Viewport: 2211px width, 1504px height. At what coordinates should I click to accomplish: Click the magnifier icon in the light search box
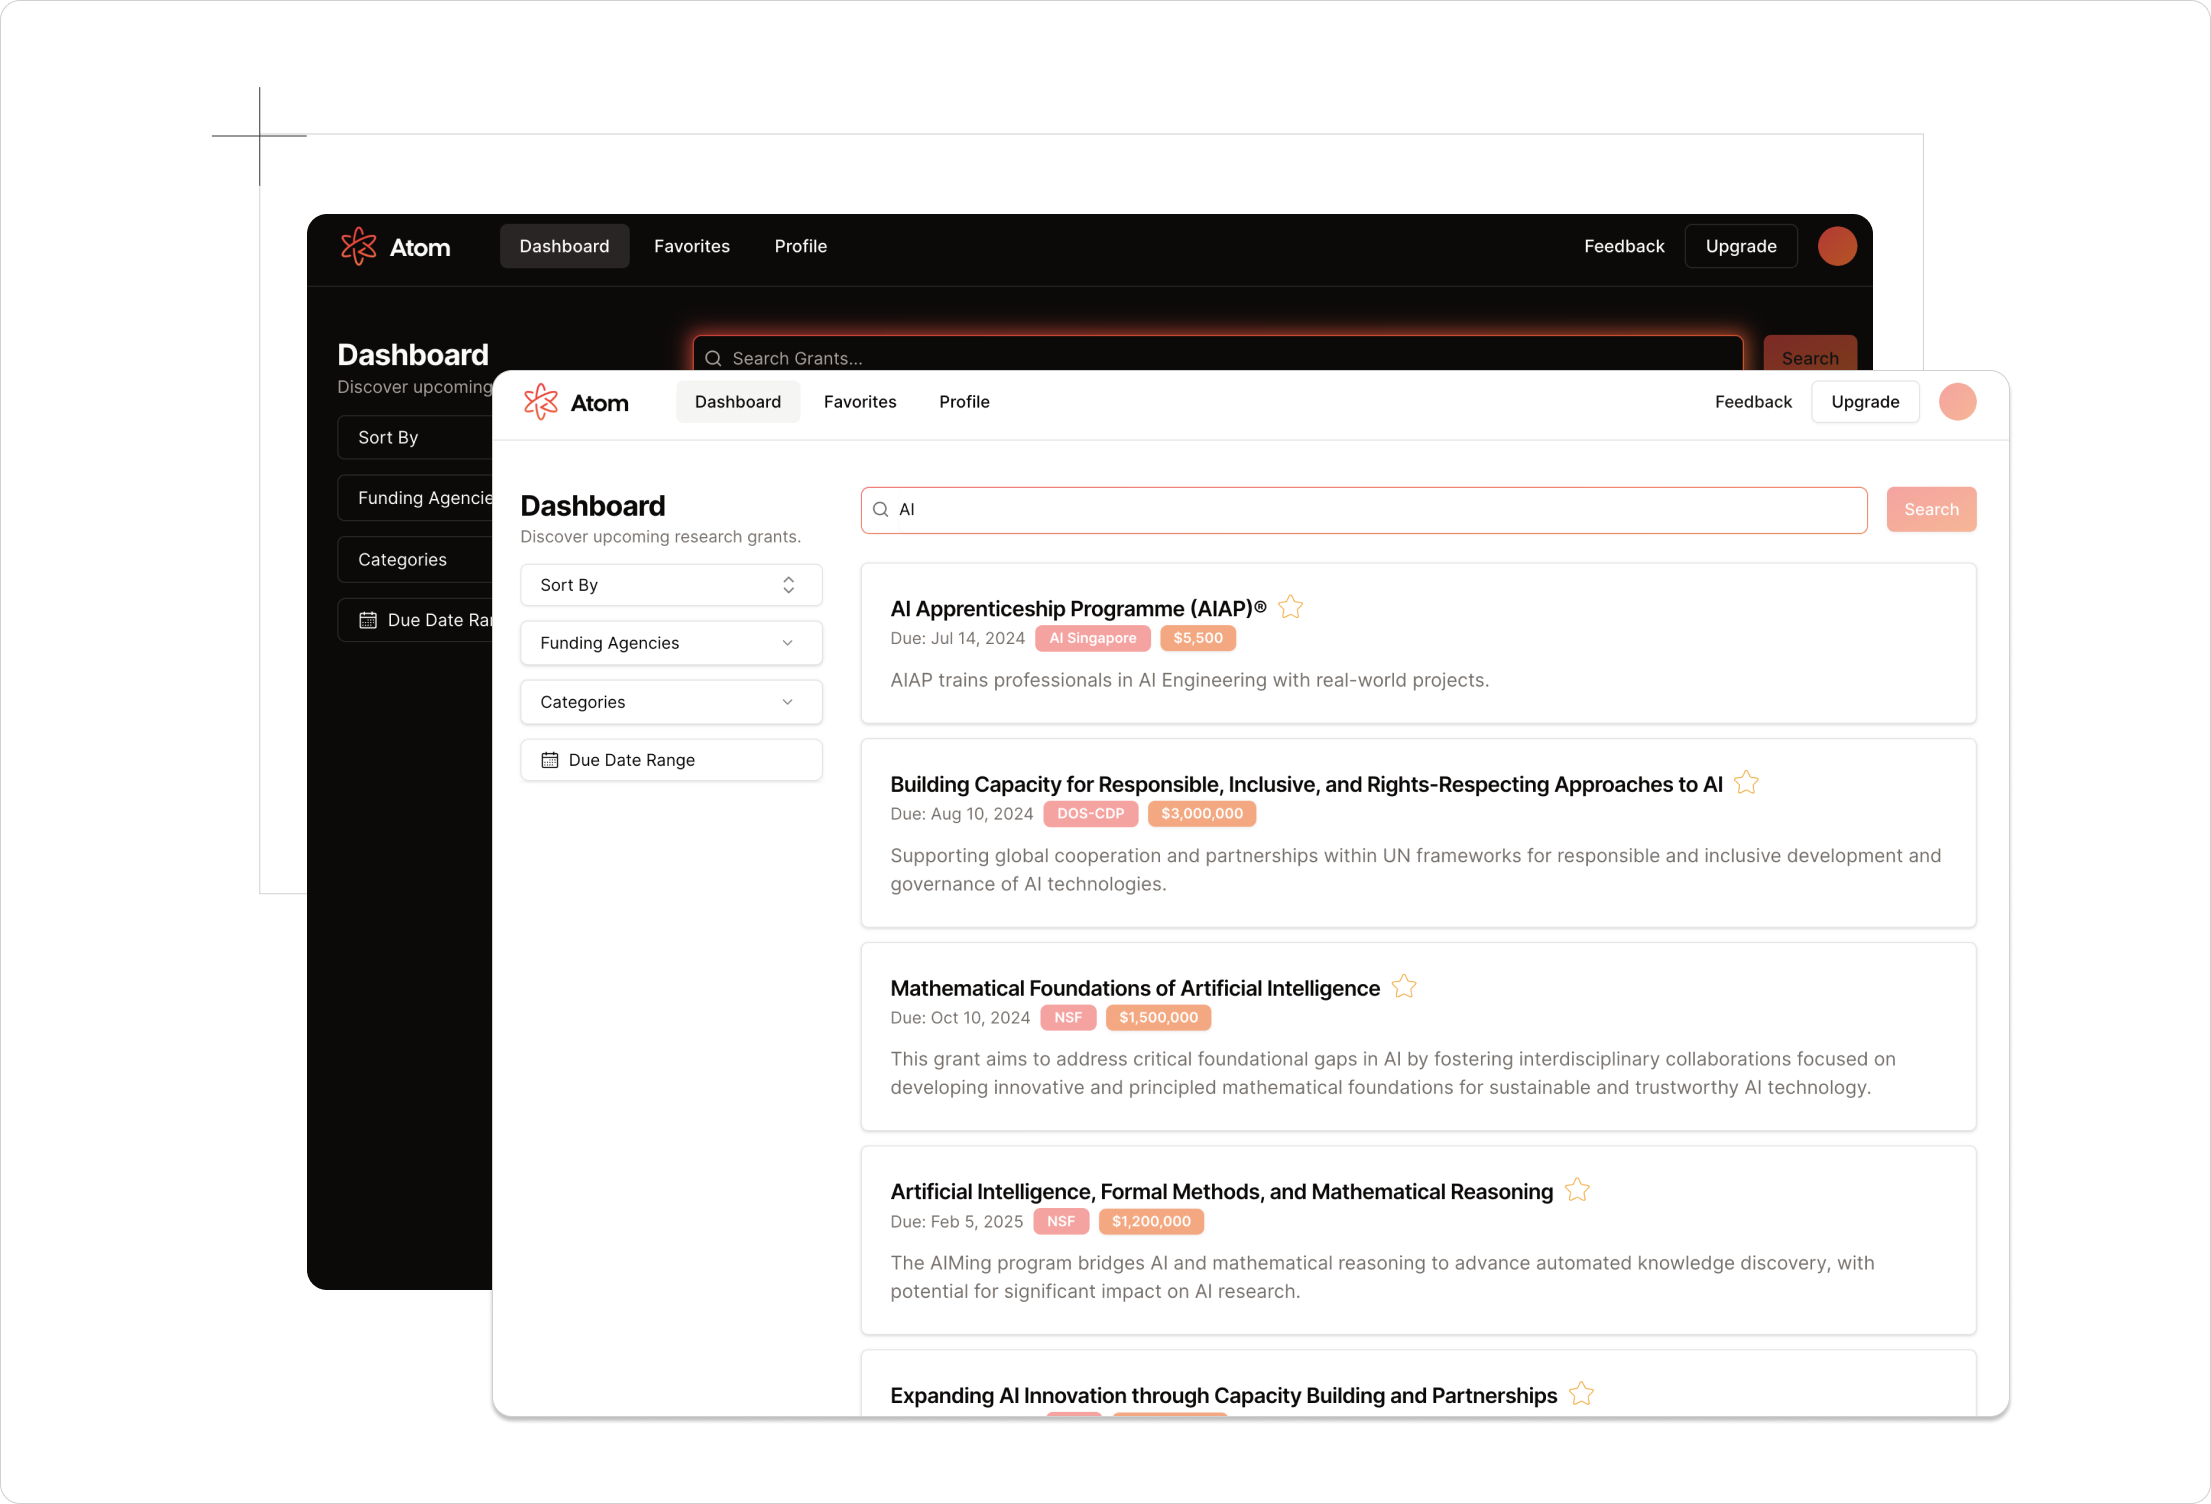coord(881,509)
